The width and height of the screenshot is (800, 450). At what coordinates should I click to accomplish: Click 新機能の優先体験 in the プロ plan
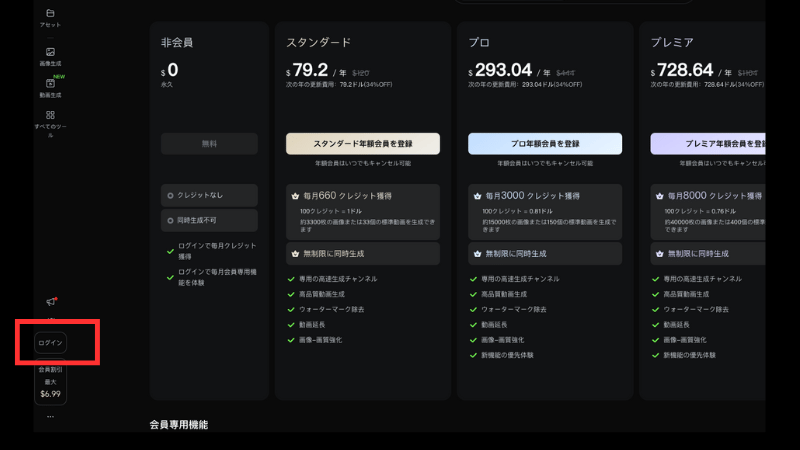(507, 355)
